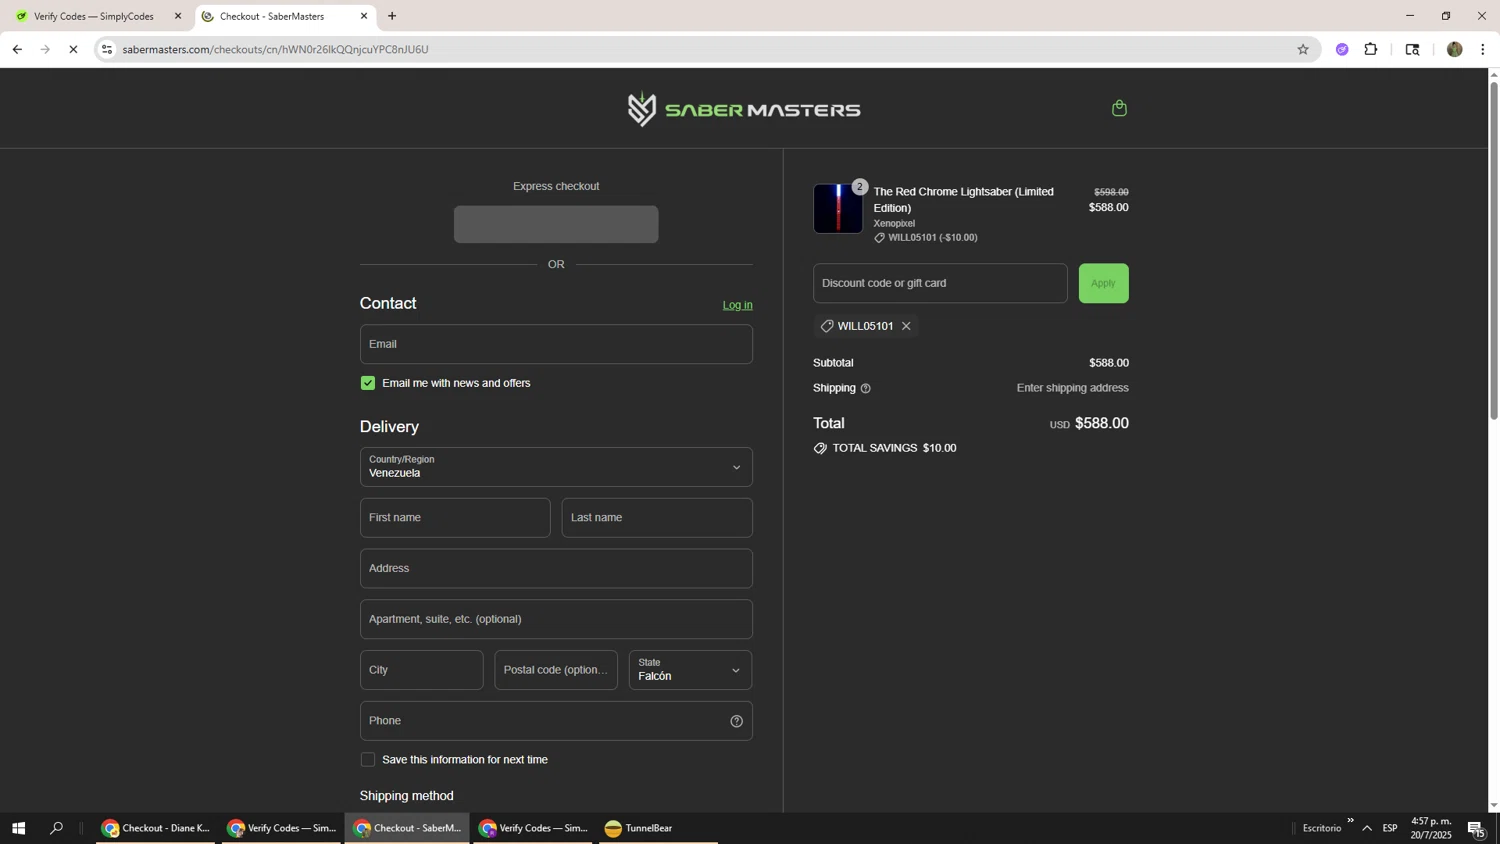Focus the Address field
The height and width of the screenshot is (844, 1500).
click(556, 568)
